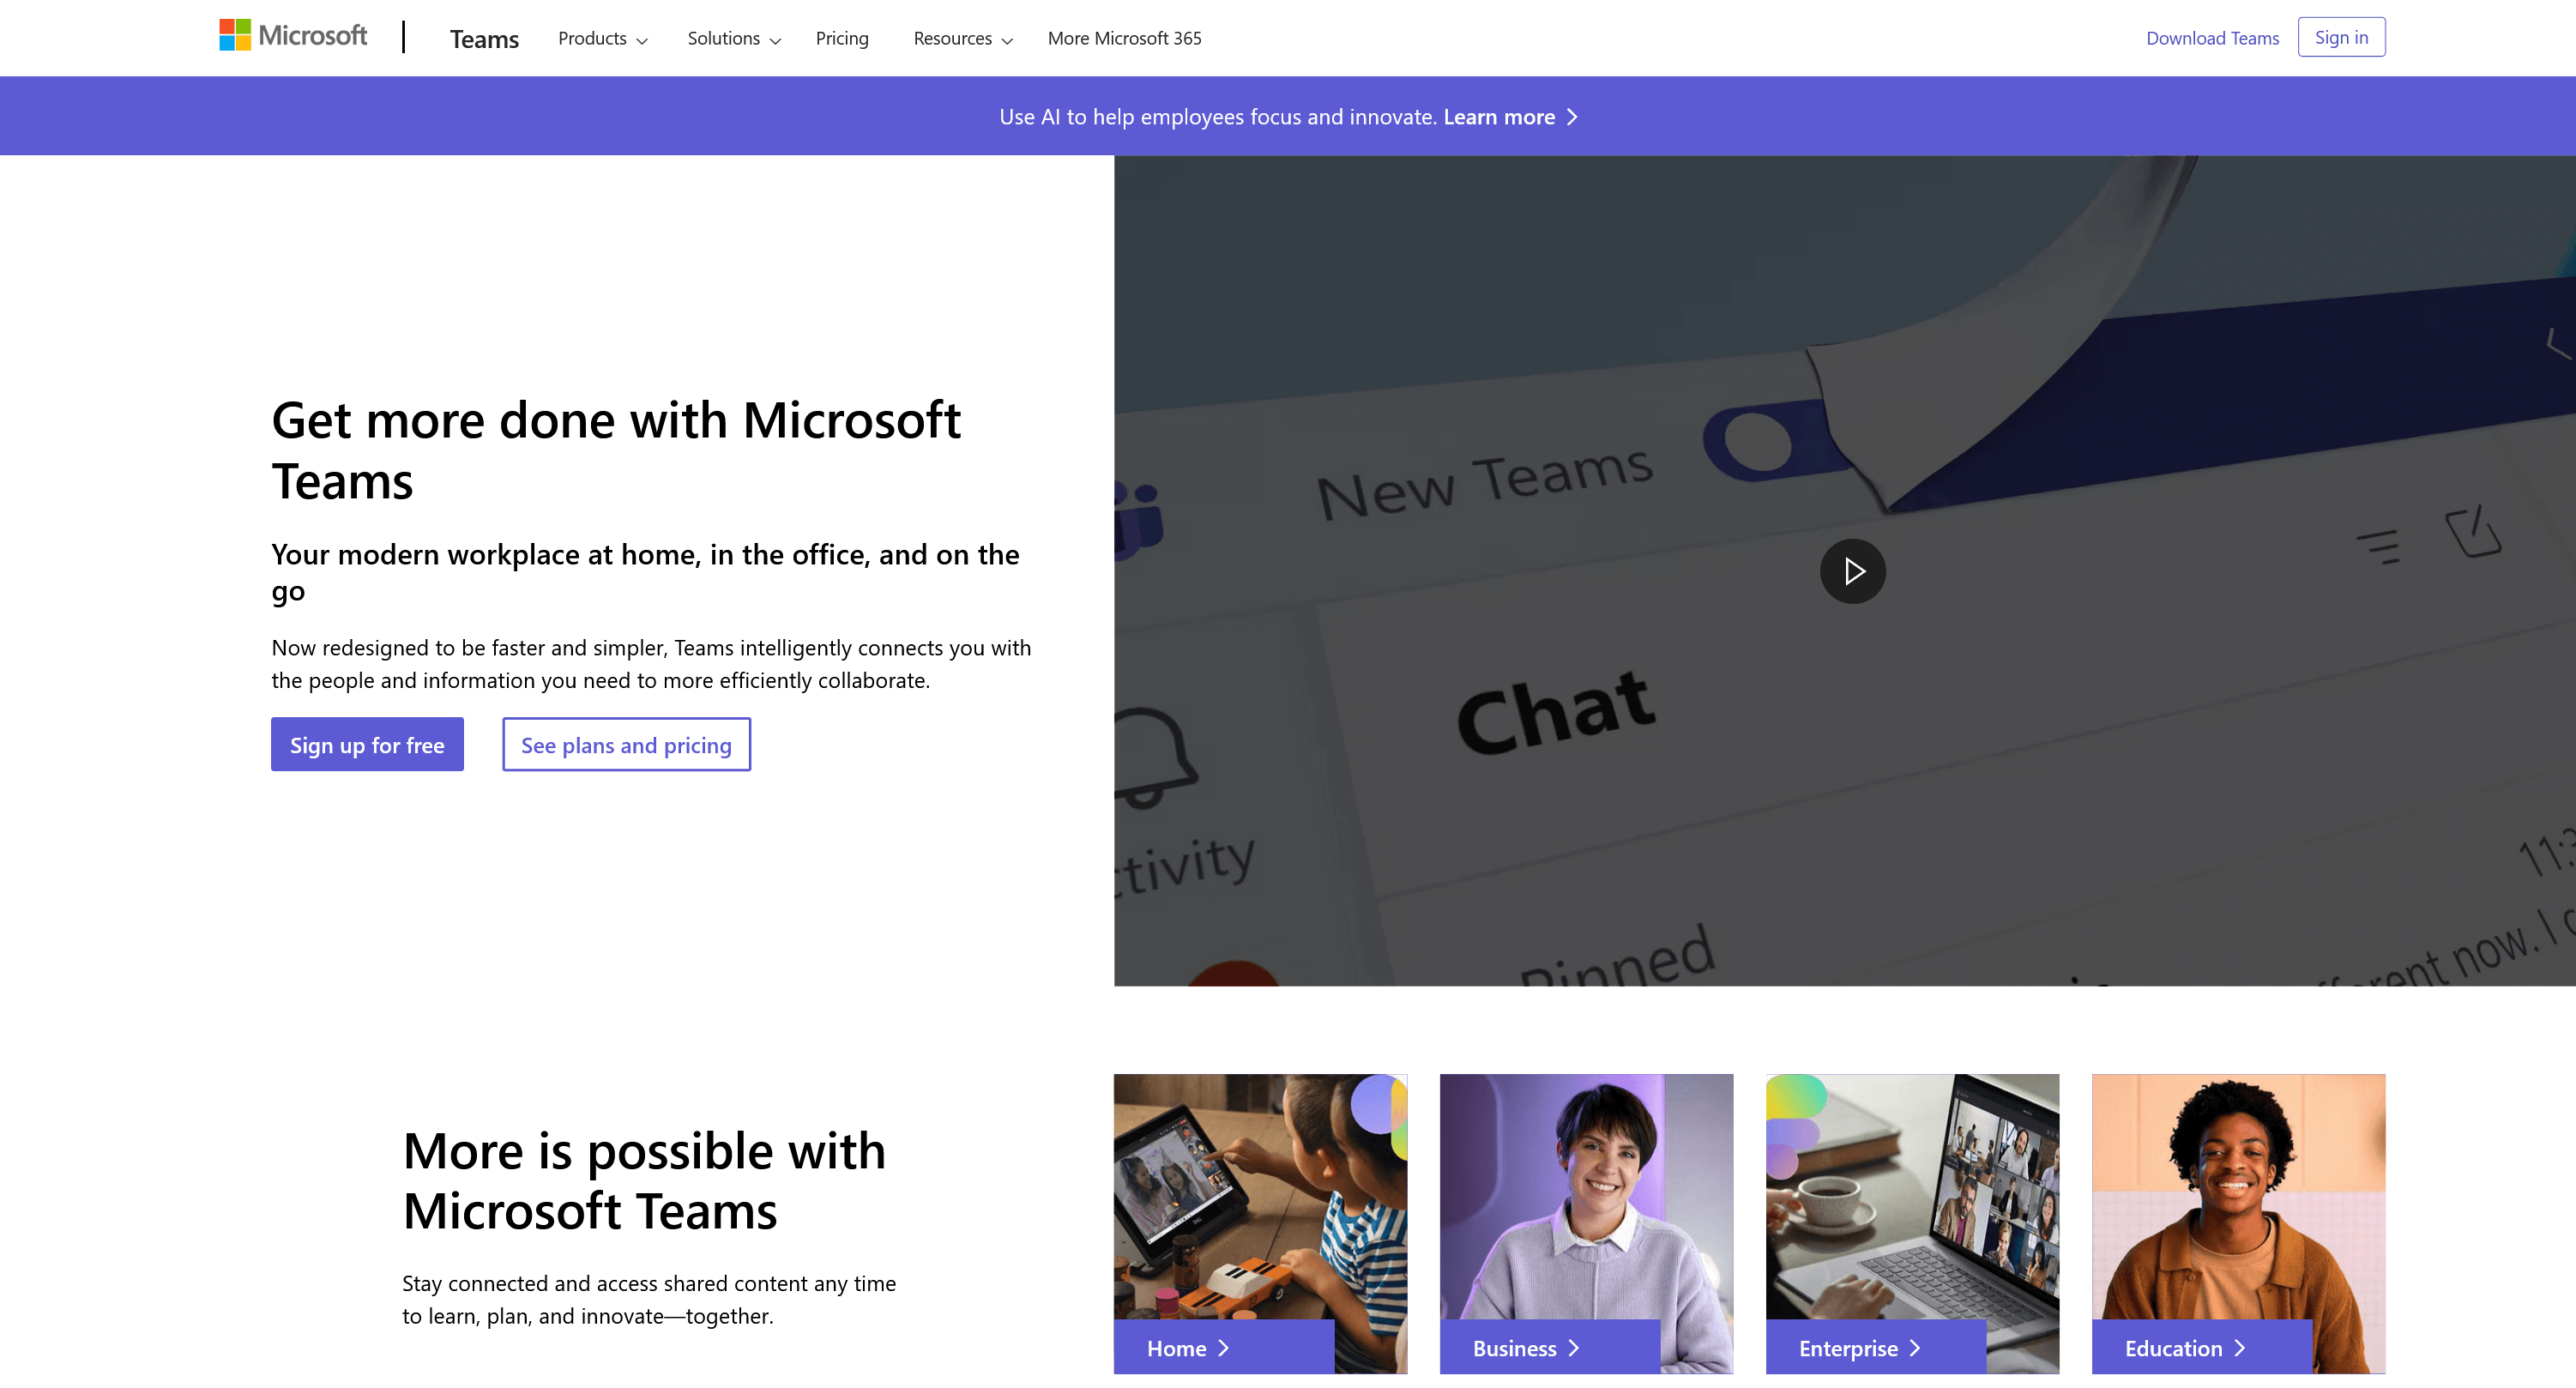Open the Business card label
The width and height of the screenshot is (2576, 1388).
(x=1550, y=1347)
